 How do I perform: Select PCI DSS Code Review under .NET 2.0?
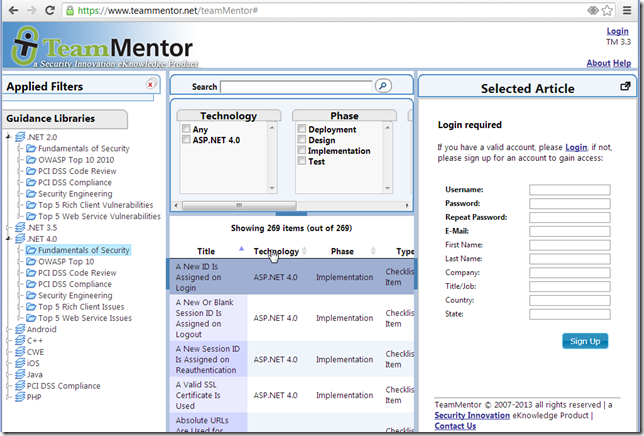pyautogui.click(x=77, y=171)
